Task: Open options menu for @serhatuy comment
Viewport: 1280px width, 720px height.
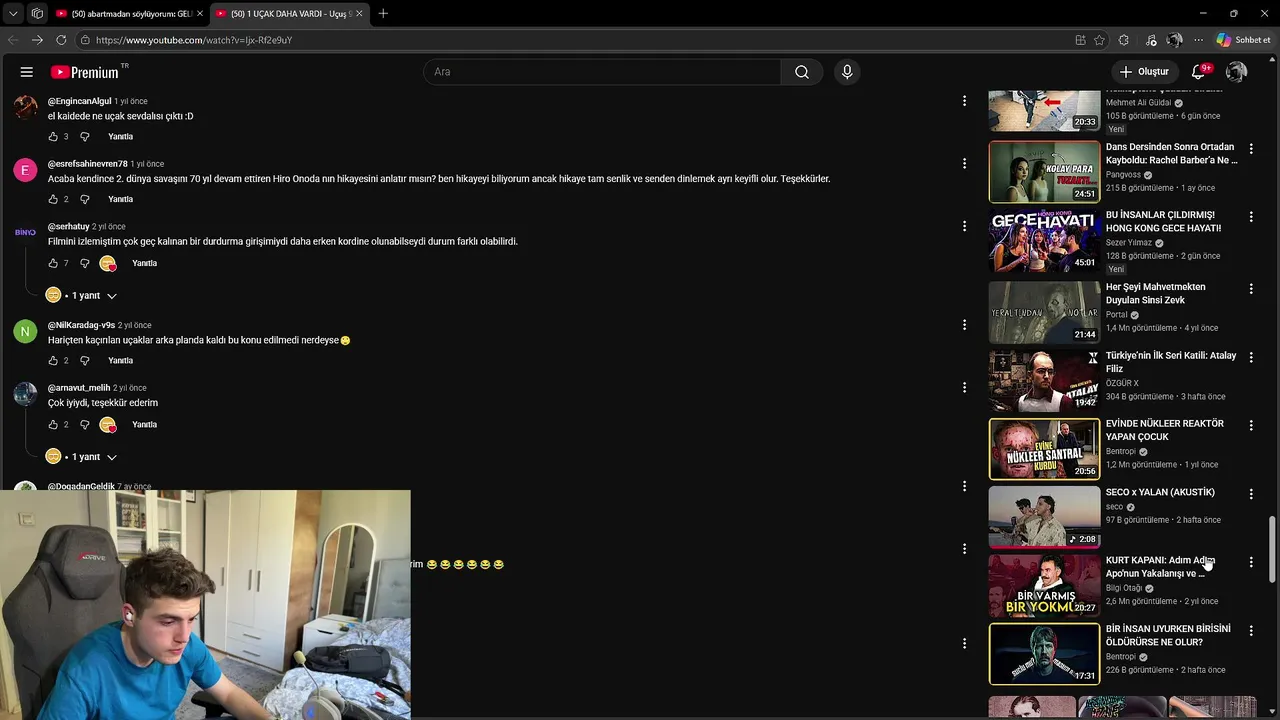Action: 964,226
